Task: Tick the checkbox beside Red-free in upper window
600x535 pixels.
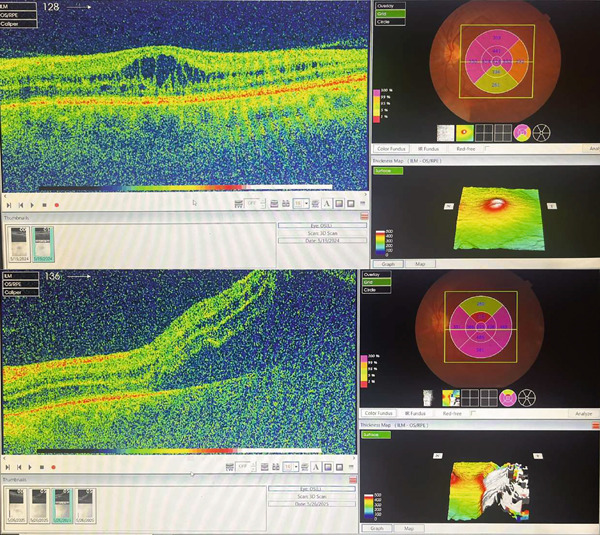Action: point(487,148)
